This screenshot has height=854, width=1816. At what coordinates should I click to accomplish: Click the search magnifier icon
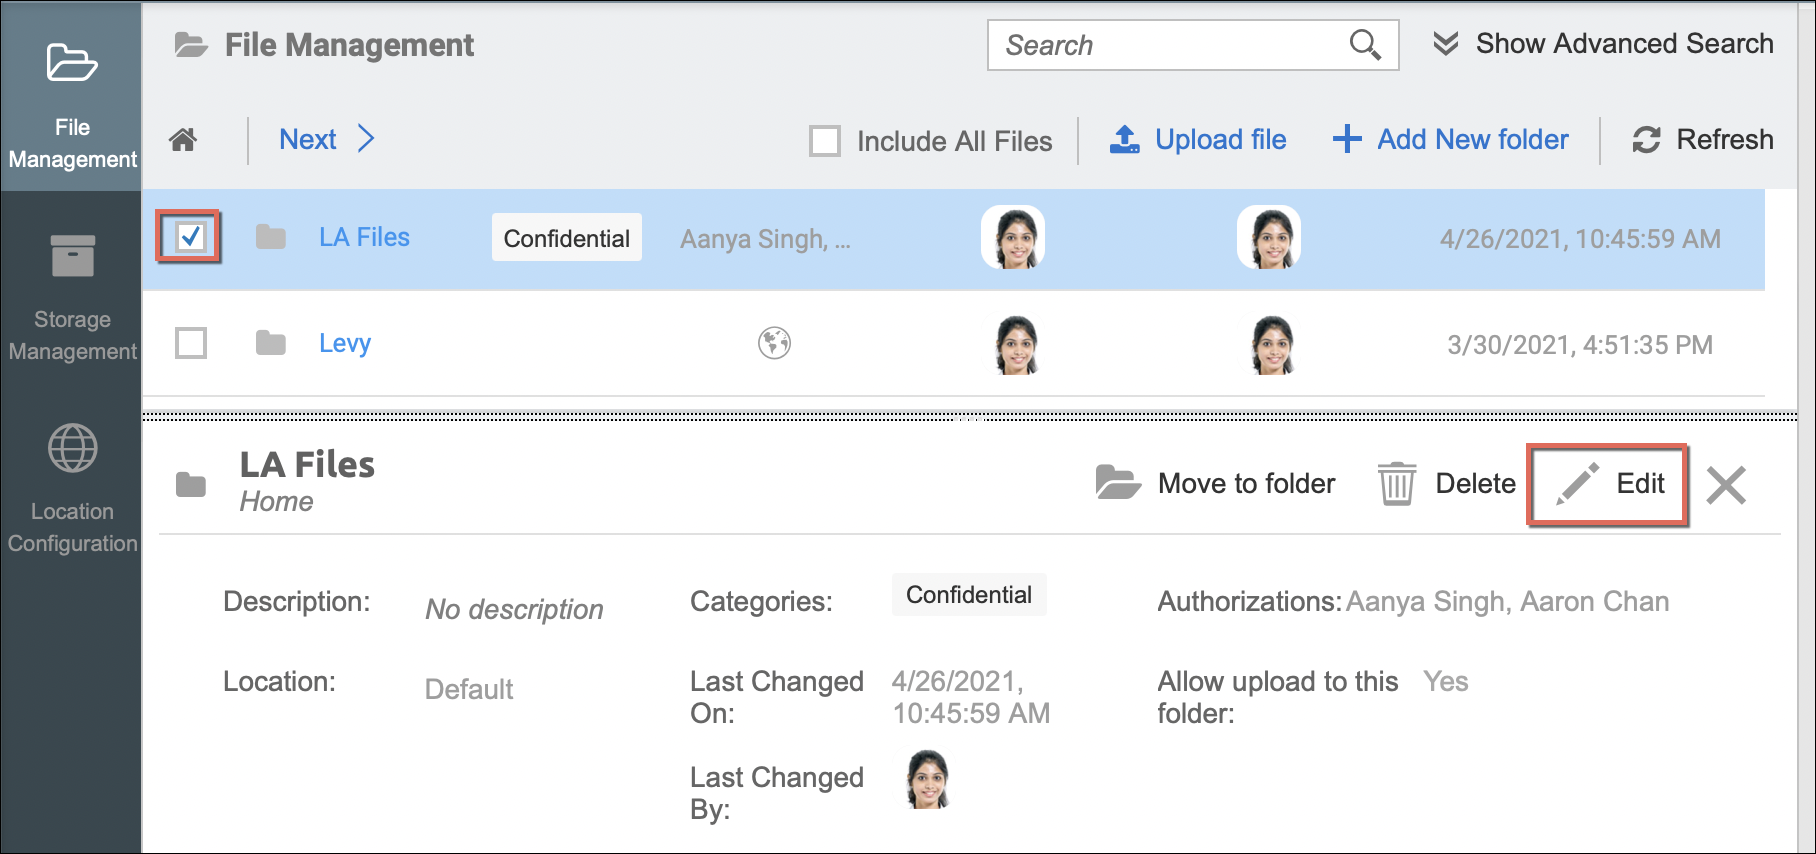click(x=1364, y=45)
